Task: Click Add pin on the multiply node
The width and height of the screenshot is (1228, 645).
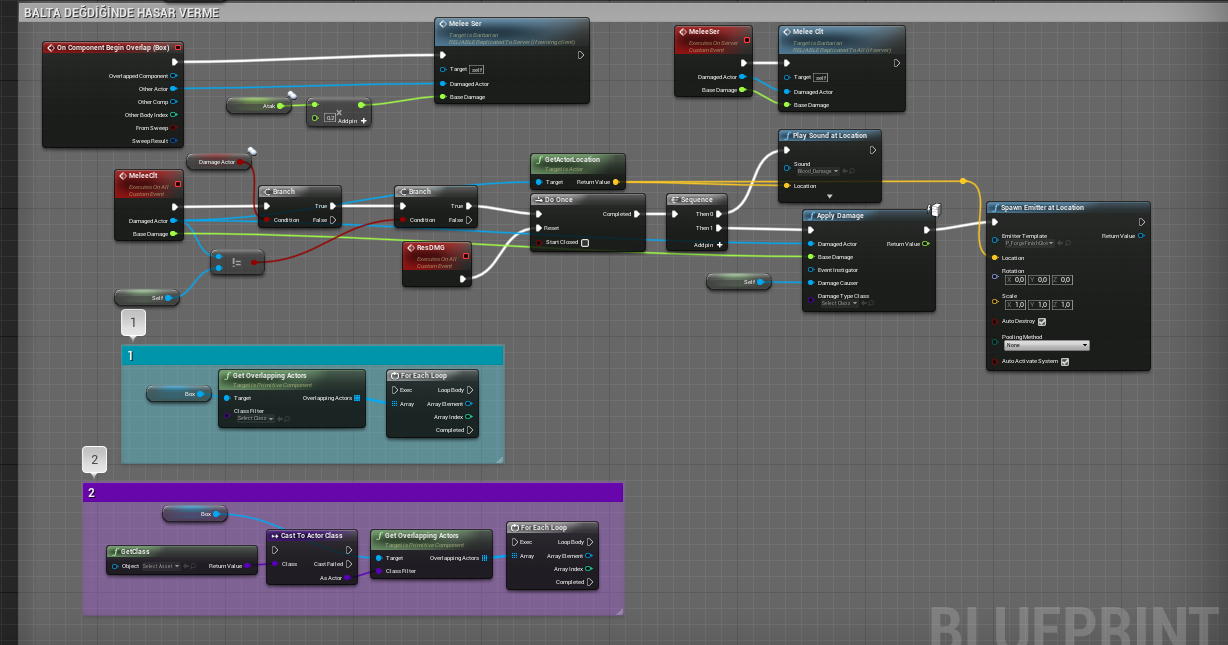Action: click(353, 120)
